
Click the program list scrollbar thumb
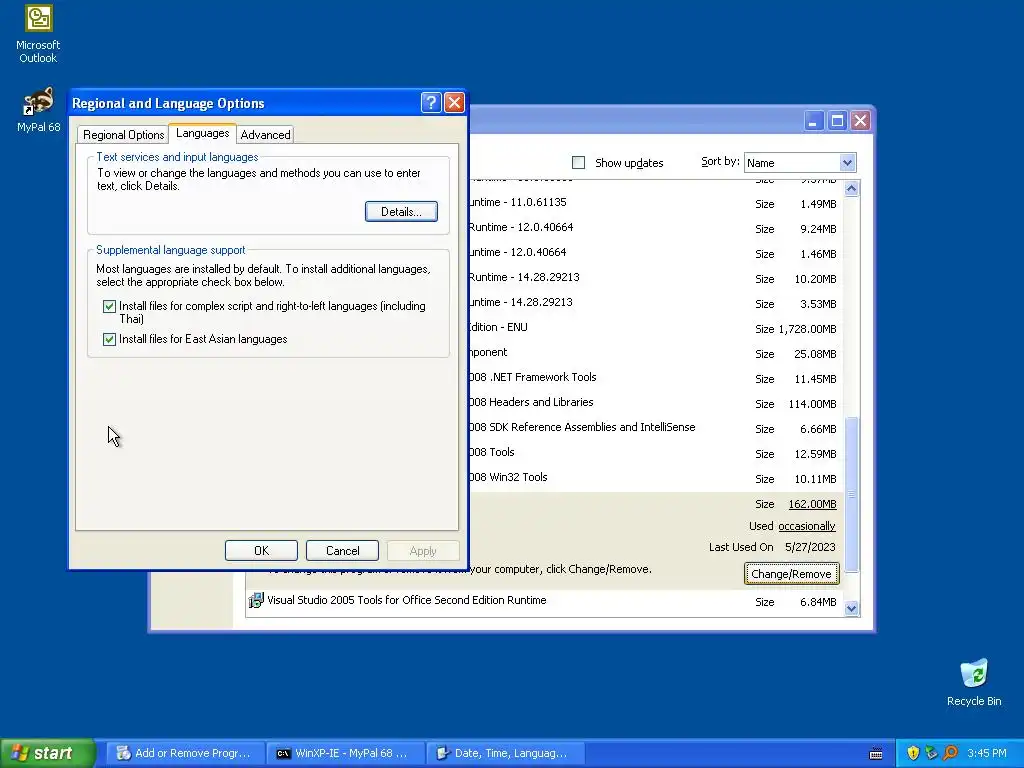coord(851,494)
